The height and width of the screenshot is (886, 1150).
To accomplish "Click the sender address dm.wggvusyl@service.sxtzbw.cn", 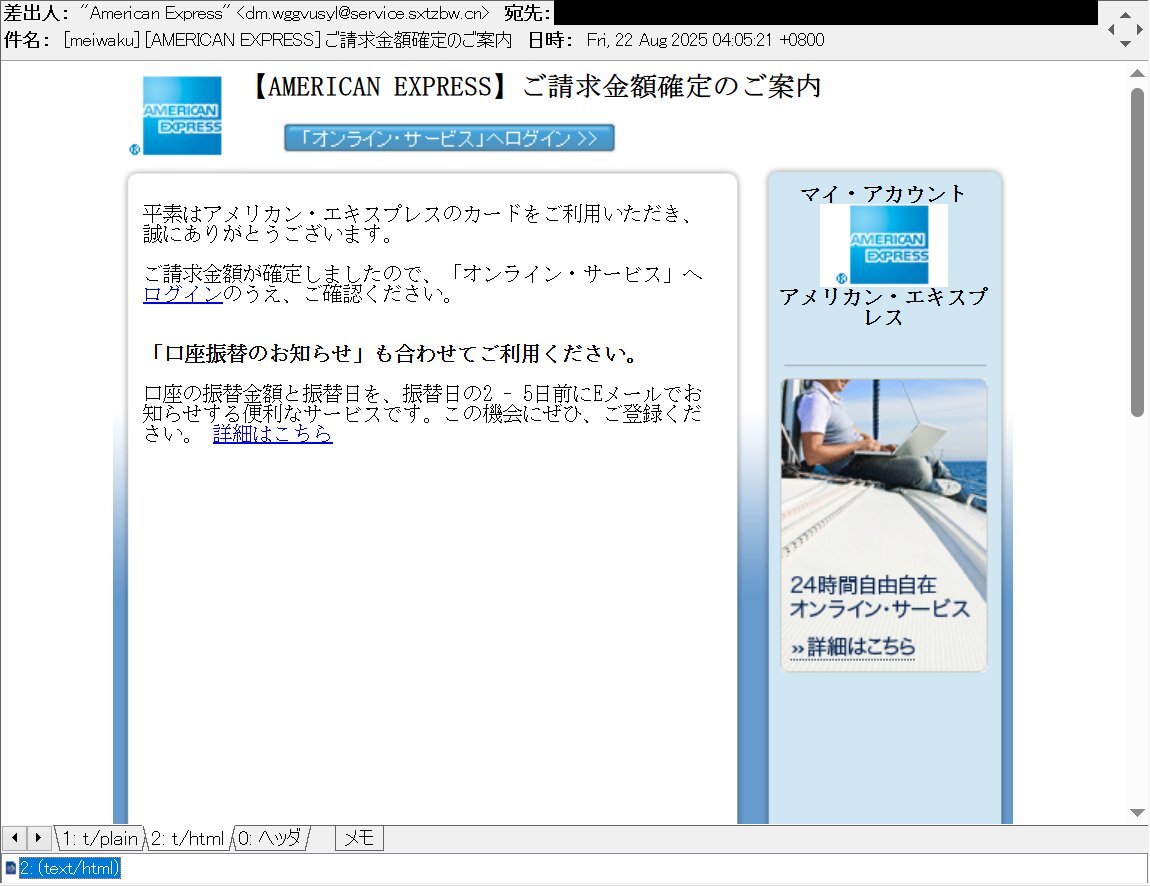I will [363, 13].
